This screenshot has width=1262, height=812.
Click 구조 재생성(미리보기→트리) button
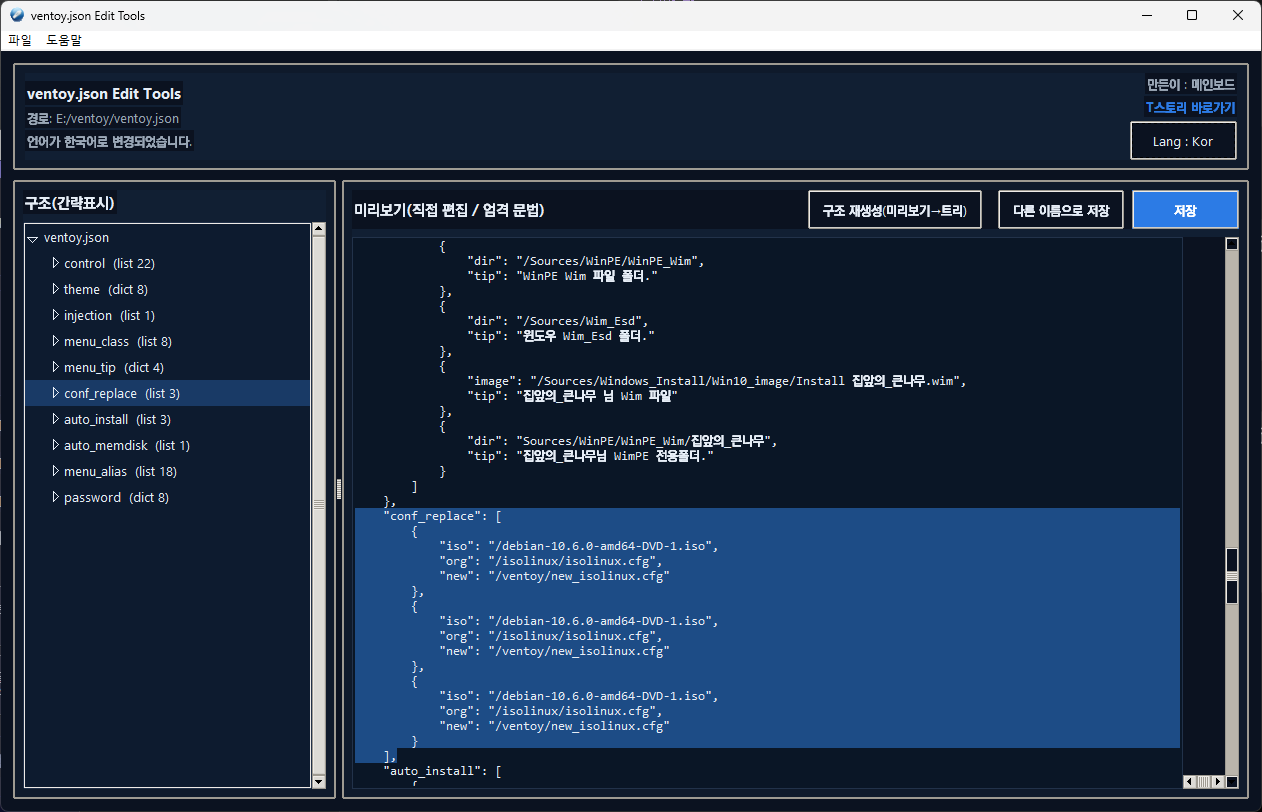(895, 210)
